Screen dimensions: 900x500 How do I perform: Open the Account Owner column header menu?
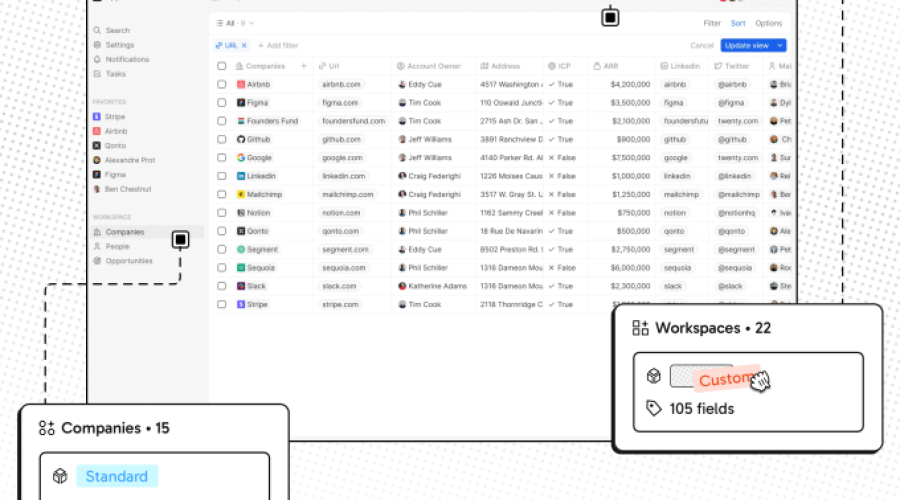[429, 66]
